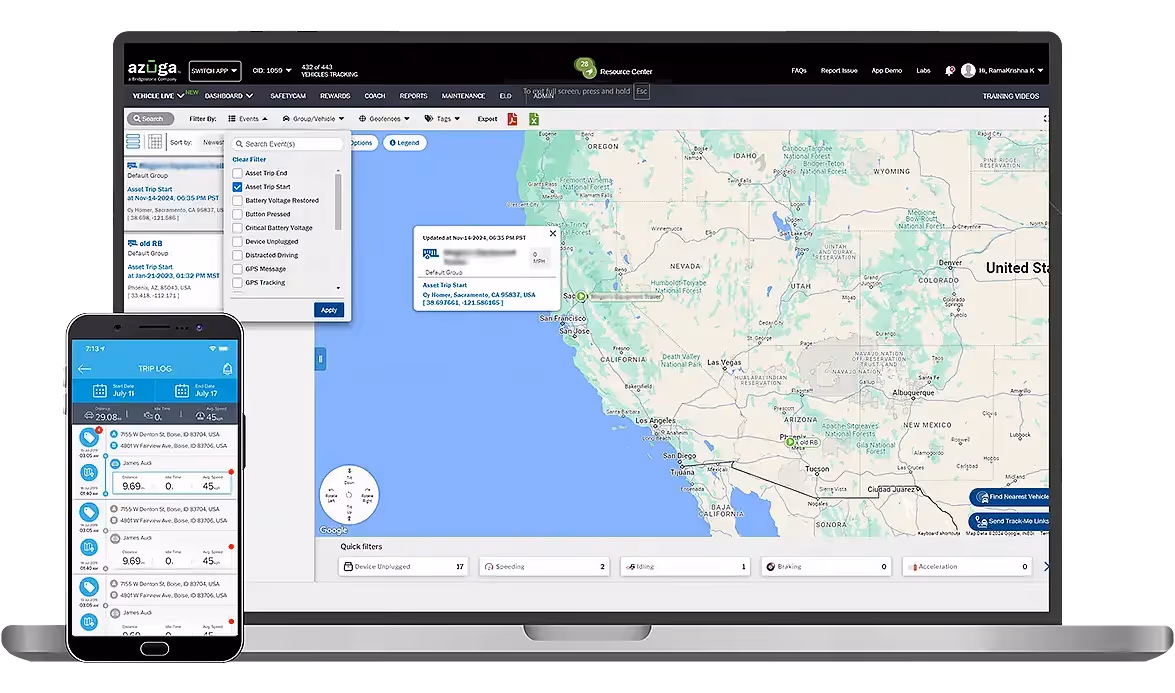
Task: Check the Distracted Driving checkbox
Action: point(238,255)
